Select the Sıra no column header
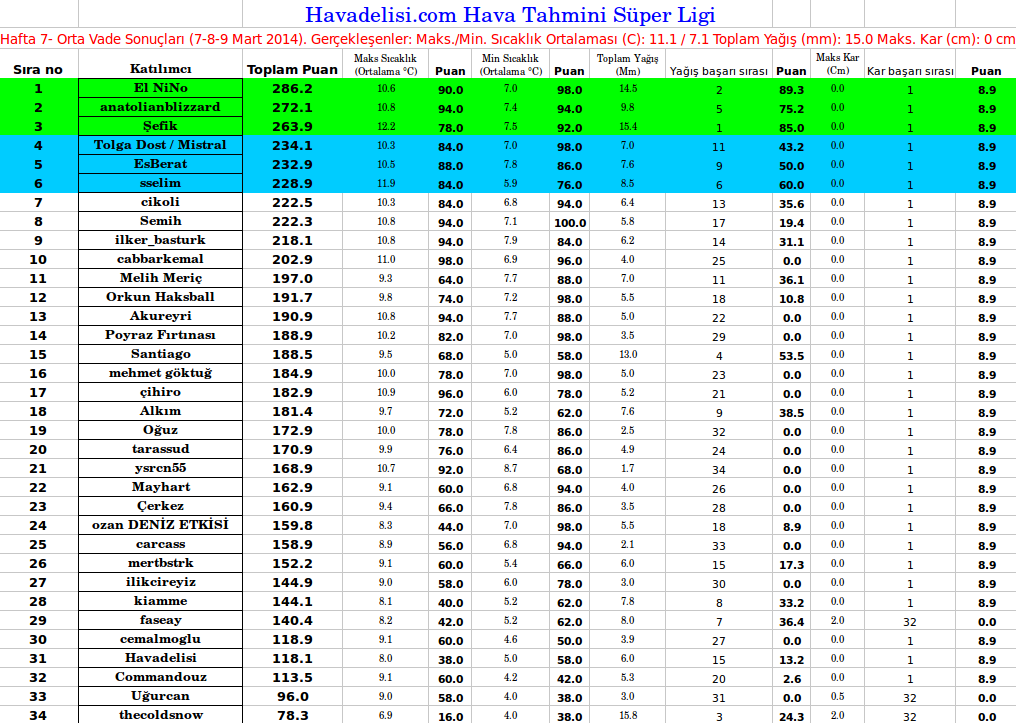This screenshot has height=723, width=1016. [x=38, y=70]
